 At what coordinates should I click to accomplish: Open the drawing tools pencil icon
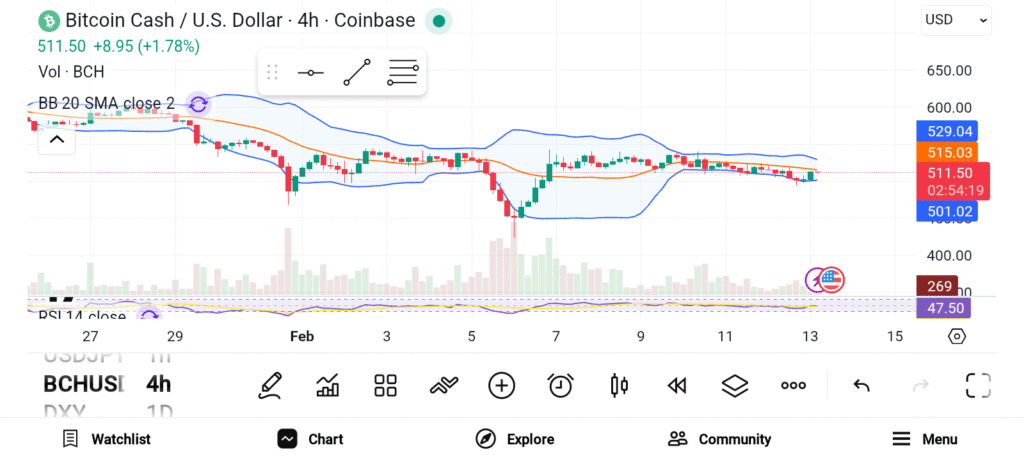click(269, 385)
